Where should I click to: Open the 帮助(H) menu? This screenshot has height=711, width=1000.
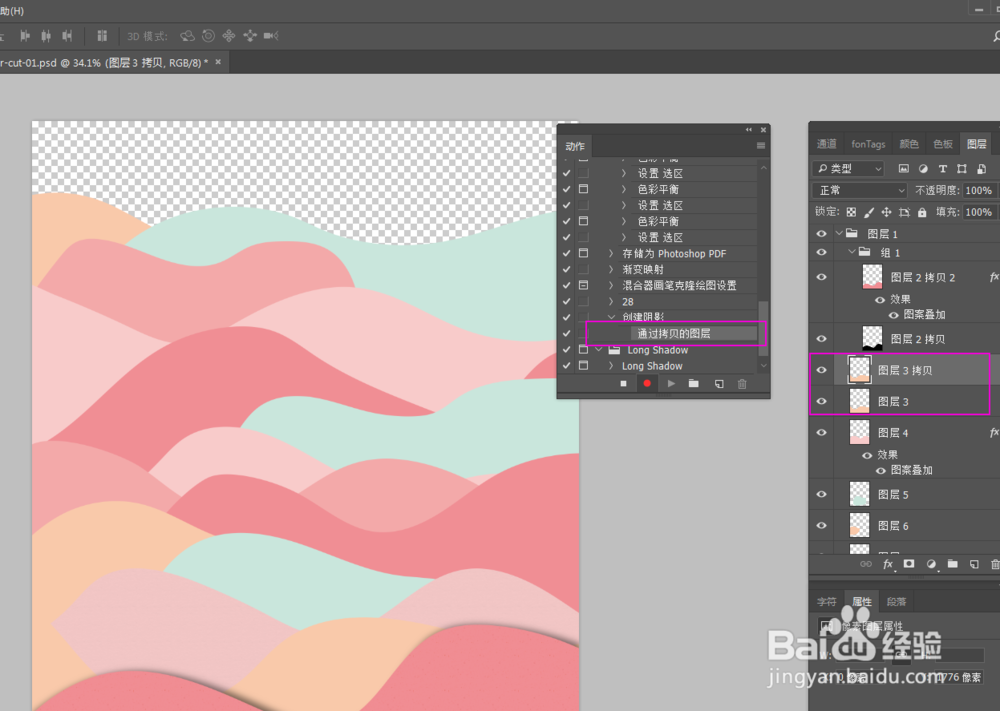[x=13, y=8]
